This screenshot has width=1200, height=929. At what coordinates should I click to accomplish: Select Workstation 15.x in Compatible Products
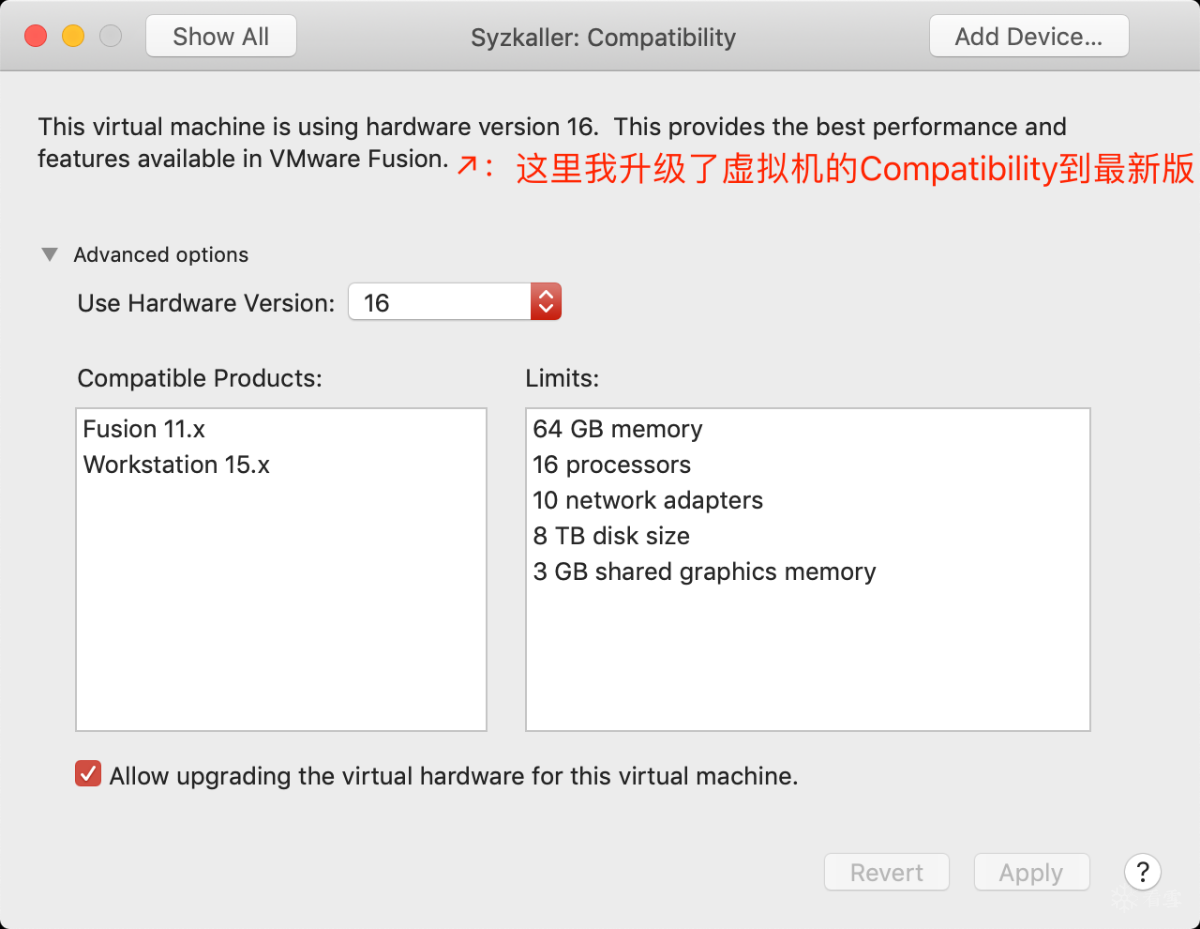(176, 465)
